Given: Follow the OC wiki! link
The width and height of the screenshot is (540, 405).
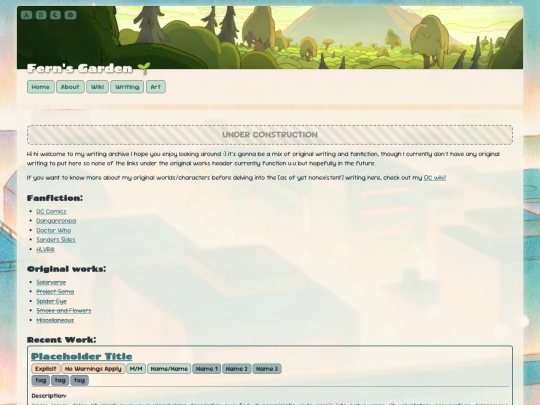Looking at the screenshot, I should [x=435, y=178].
